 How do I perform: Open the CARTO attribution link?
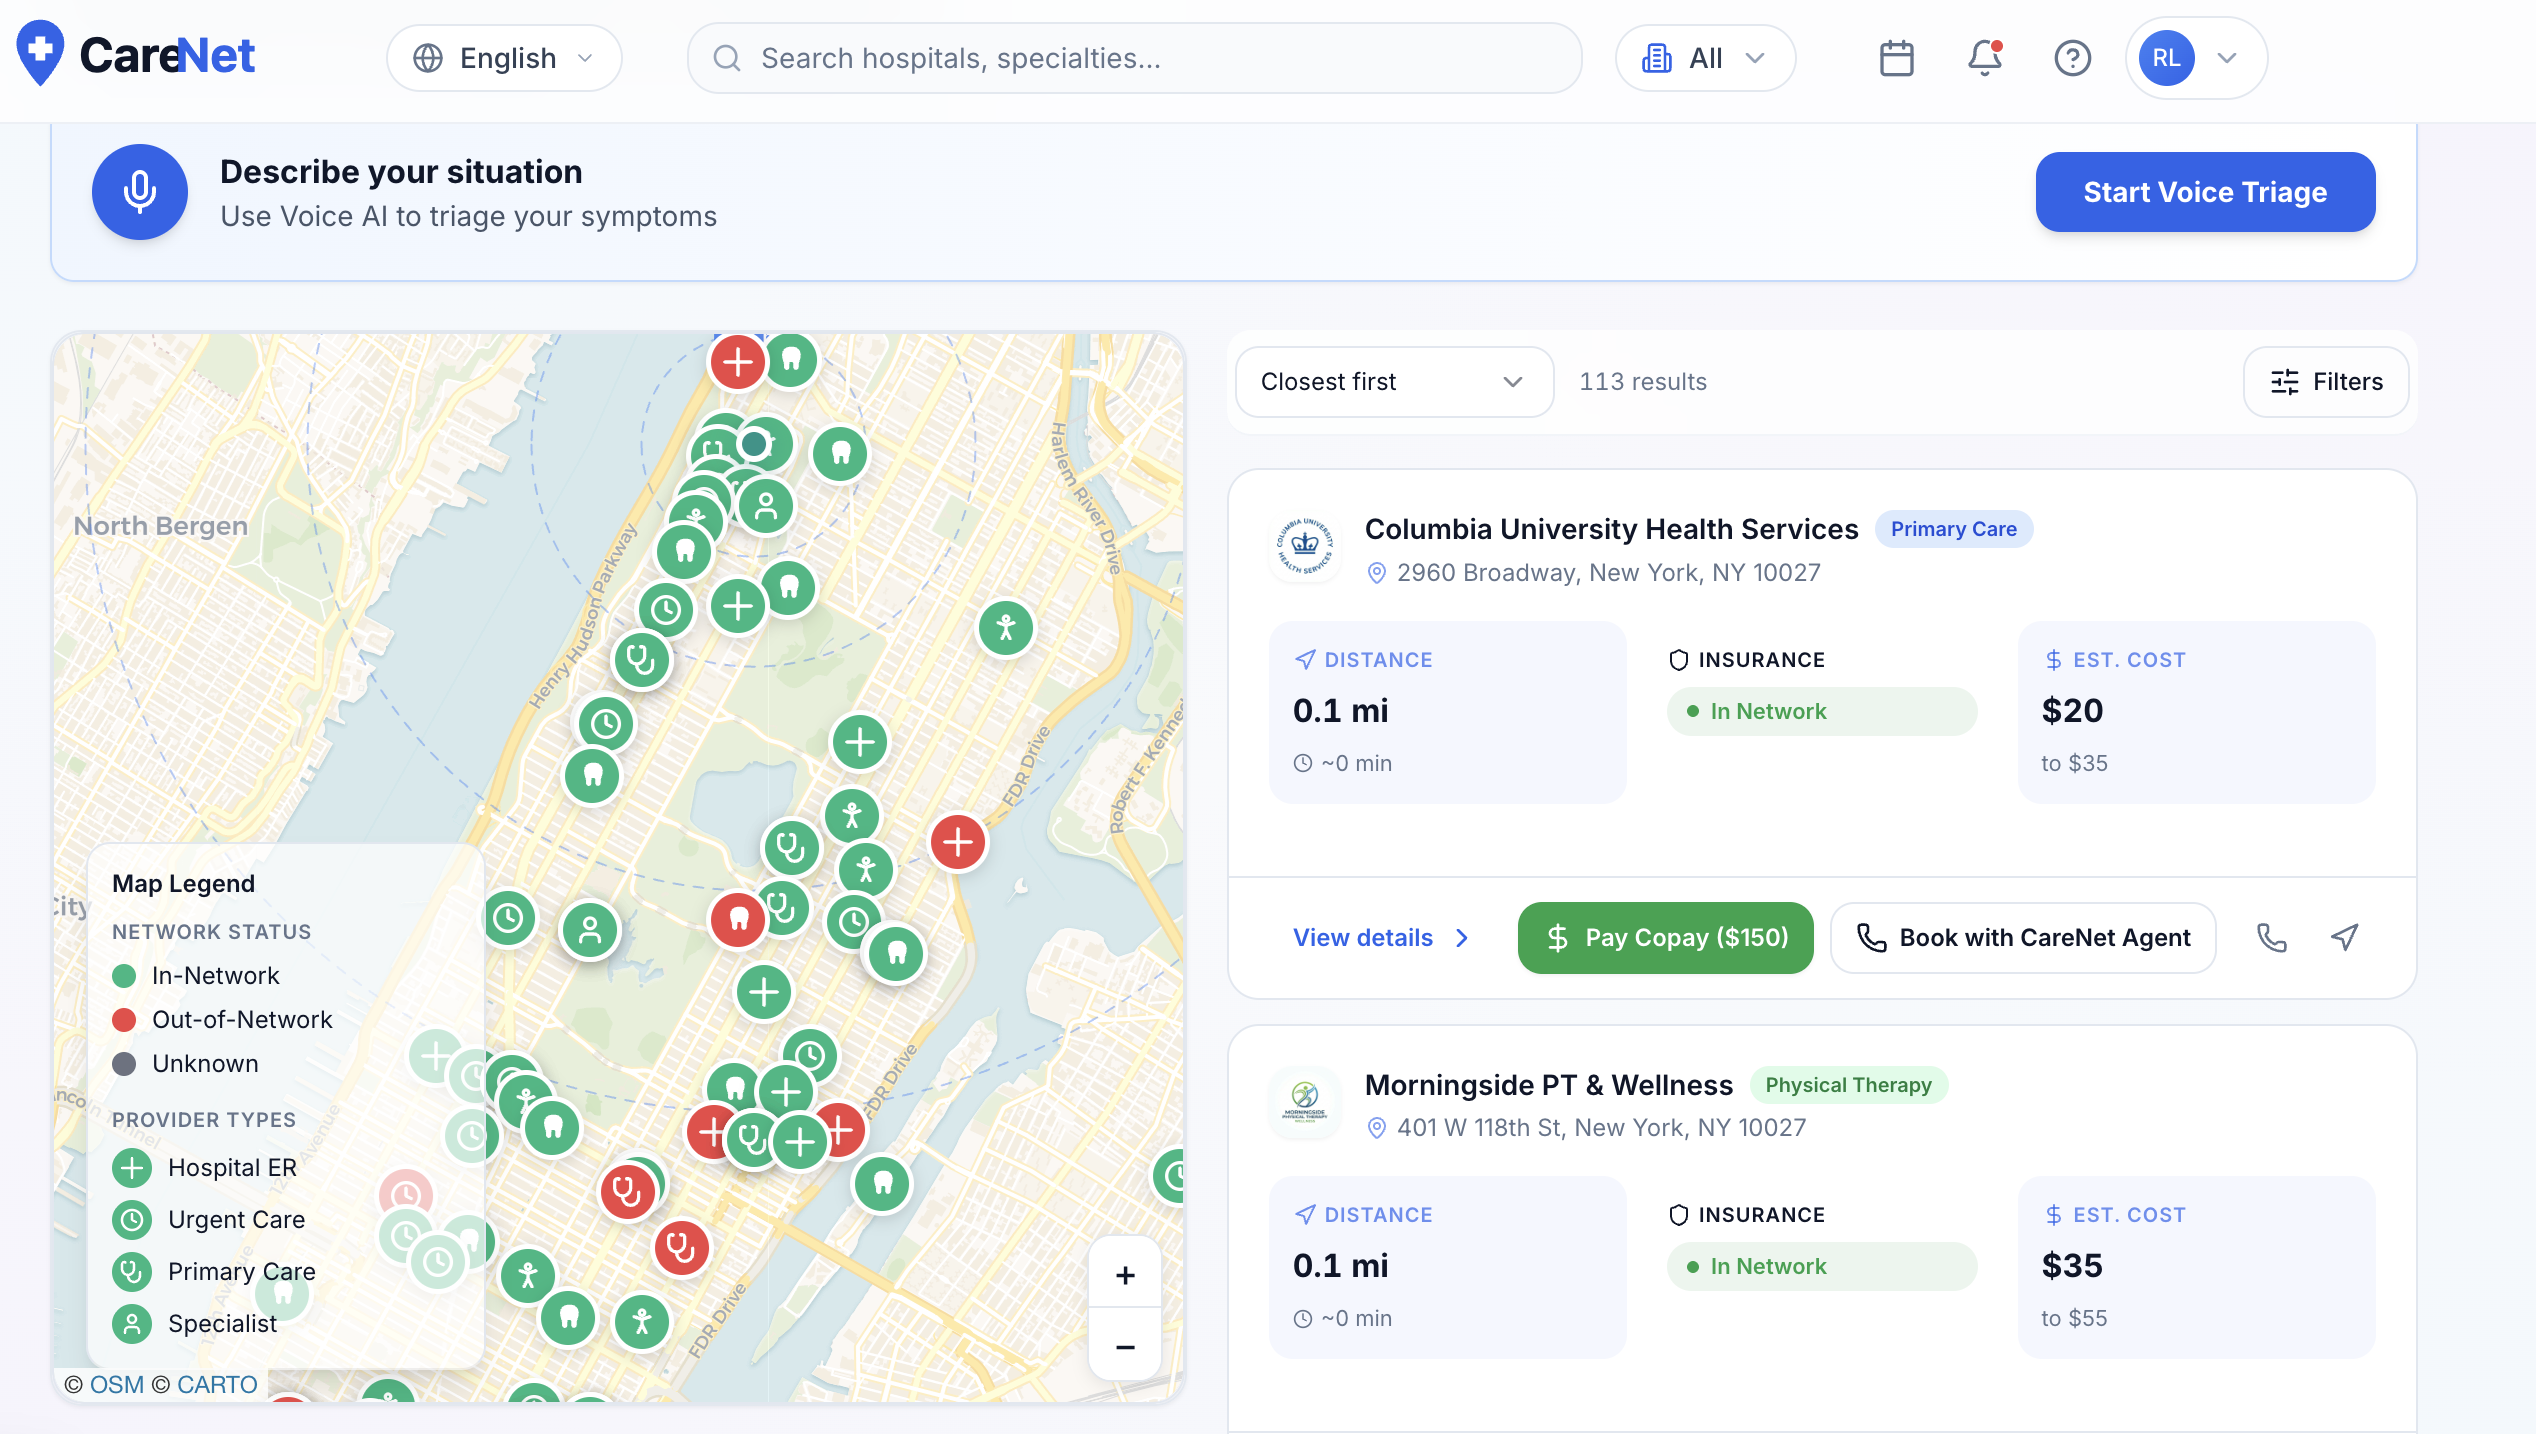(x=217, y=1384)
